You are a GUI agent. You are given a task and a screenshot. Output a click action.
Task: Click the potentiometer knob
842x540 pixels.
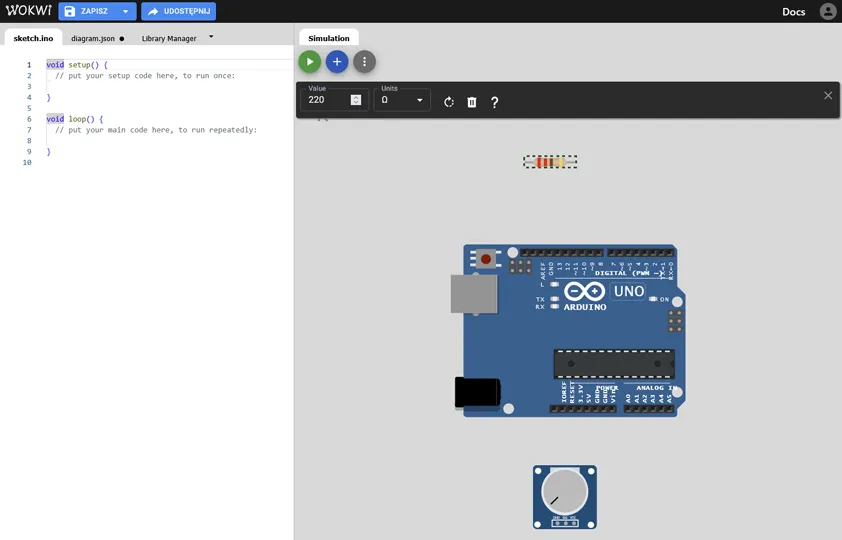(x=564, y=491)
